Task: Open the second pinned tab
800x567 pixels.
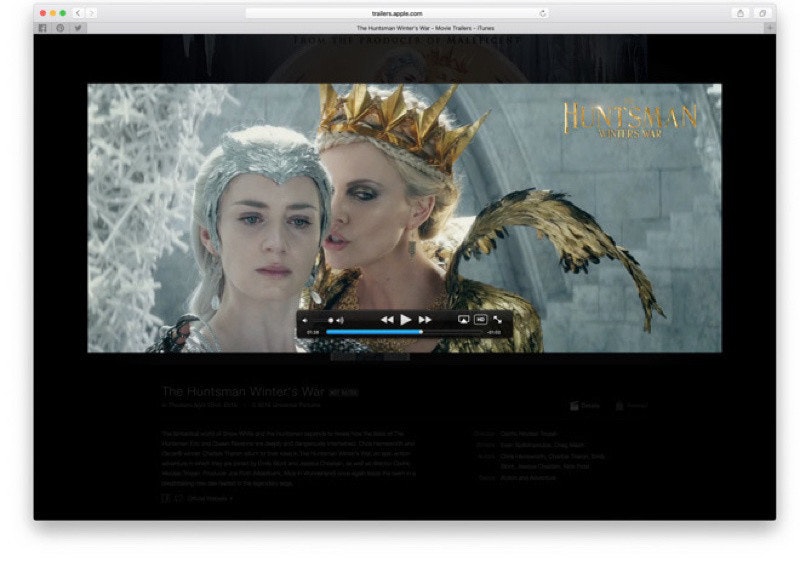Action: 60,28
